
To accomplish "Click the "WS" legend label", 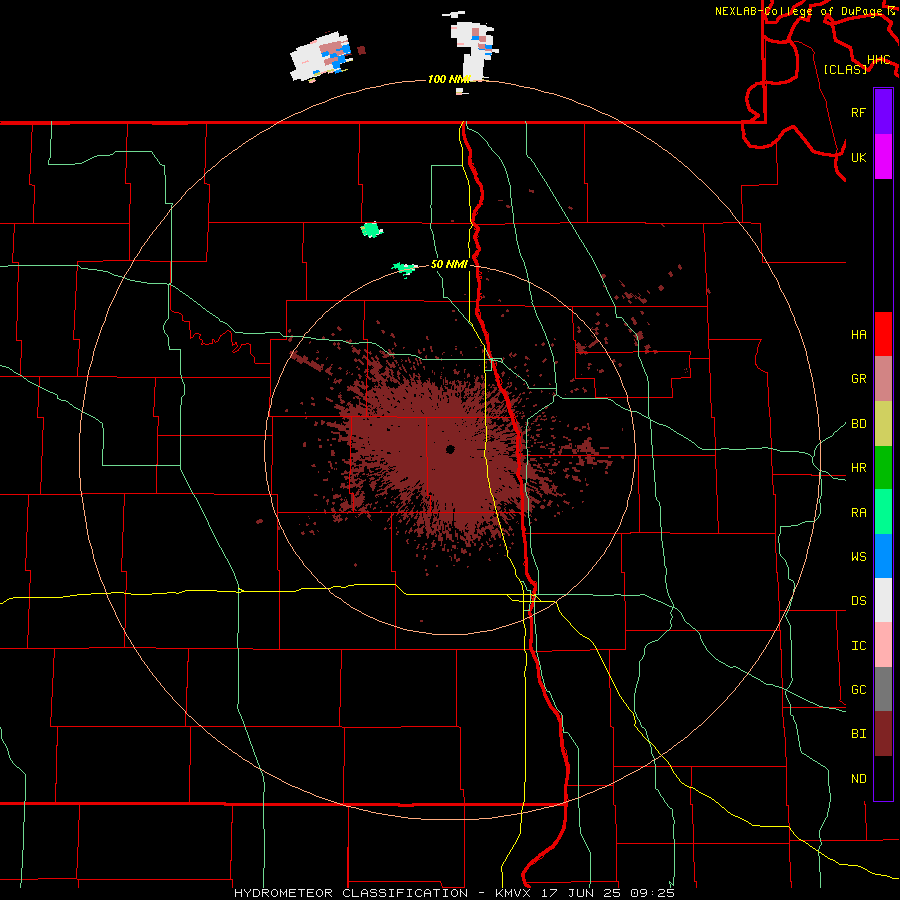I will click(x=858, y=556).
